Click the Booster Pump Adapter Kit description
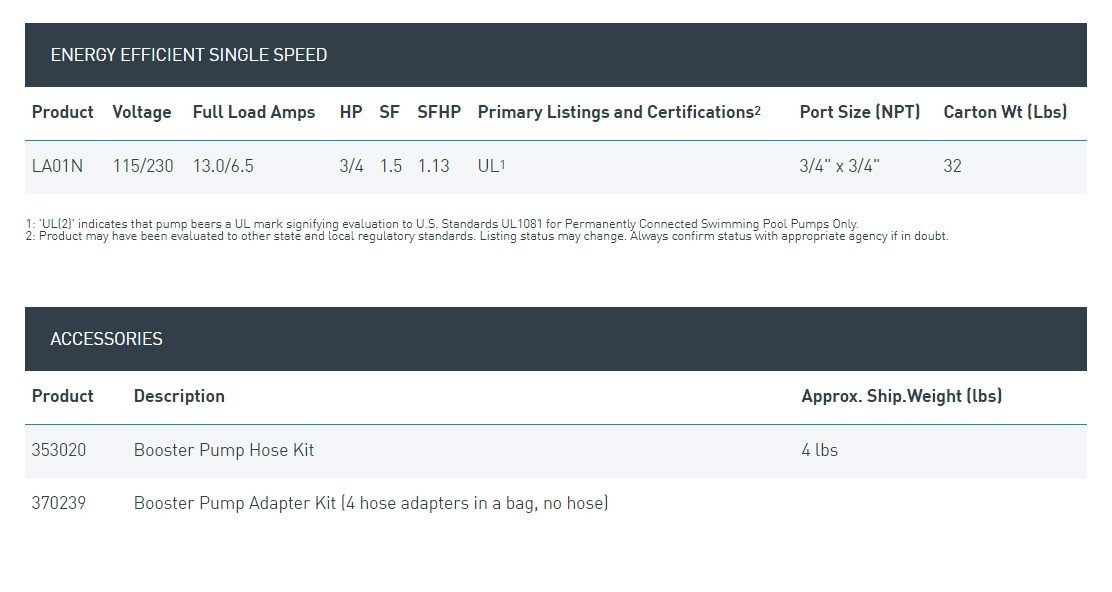The image size is (1112, 592). click(x=371, y=503)
